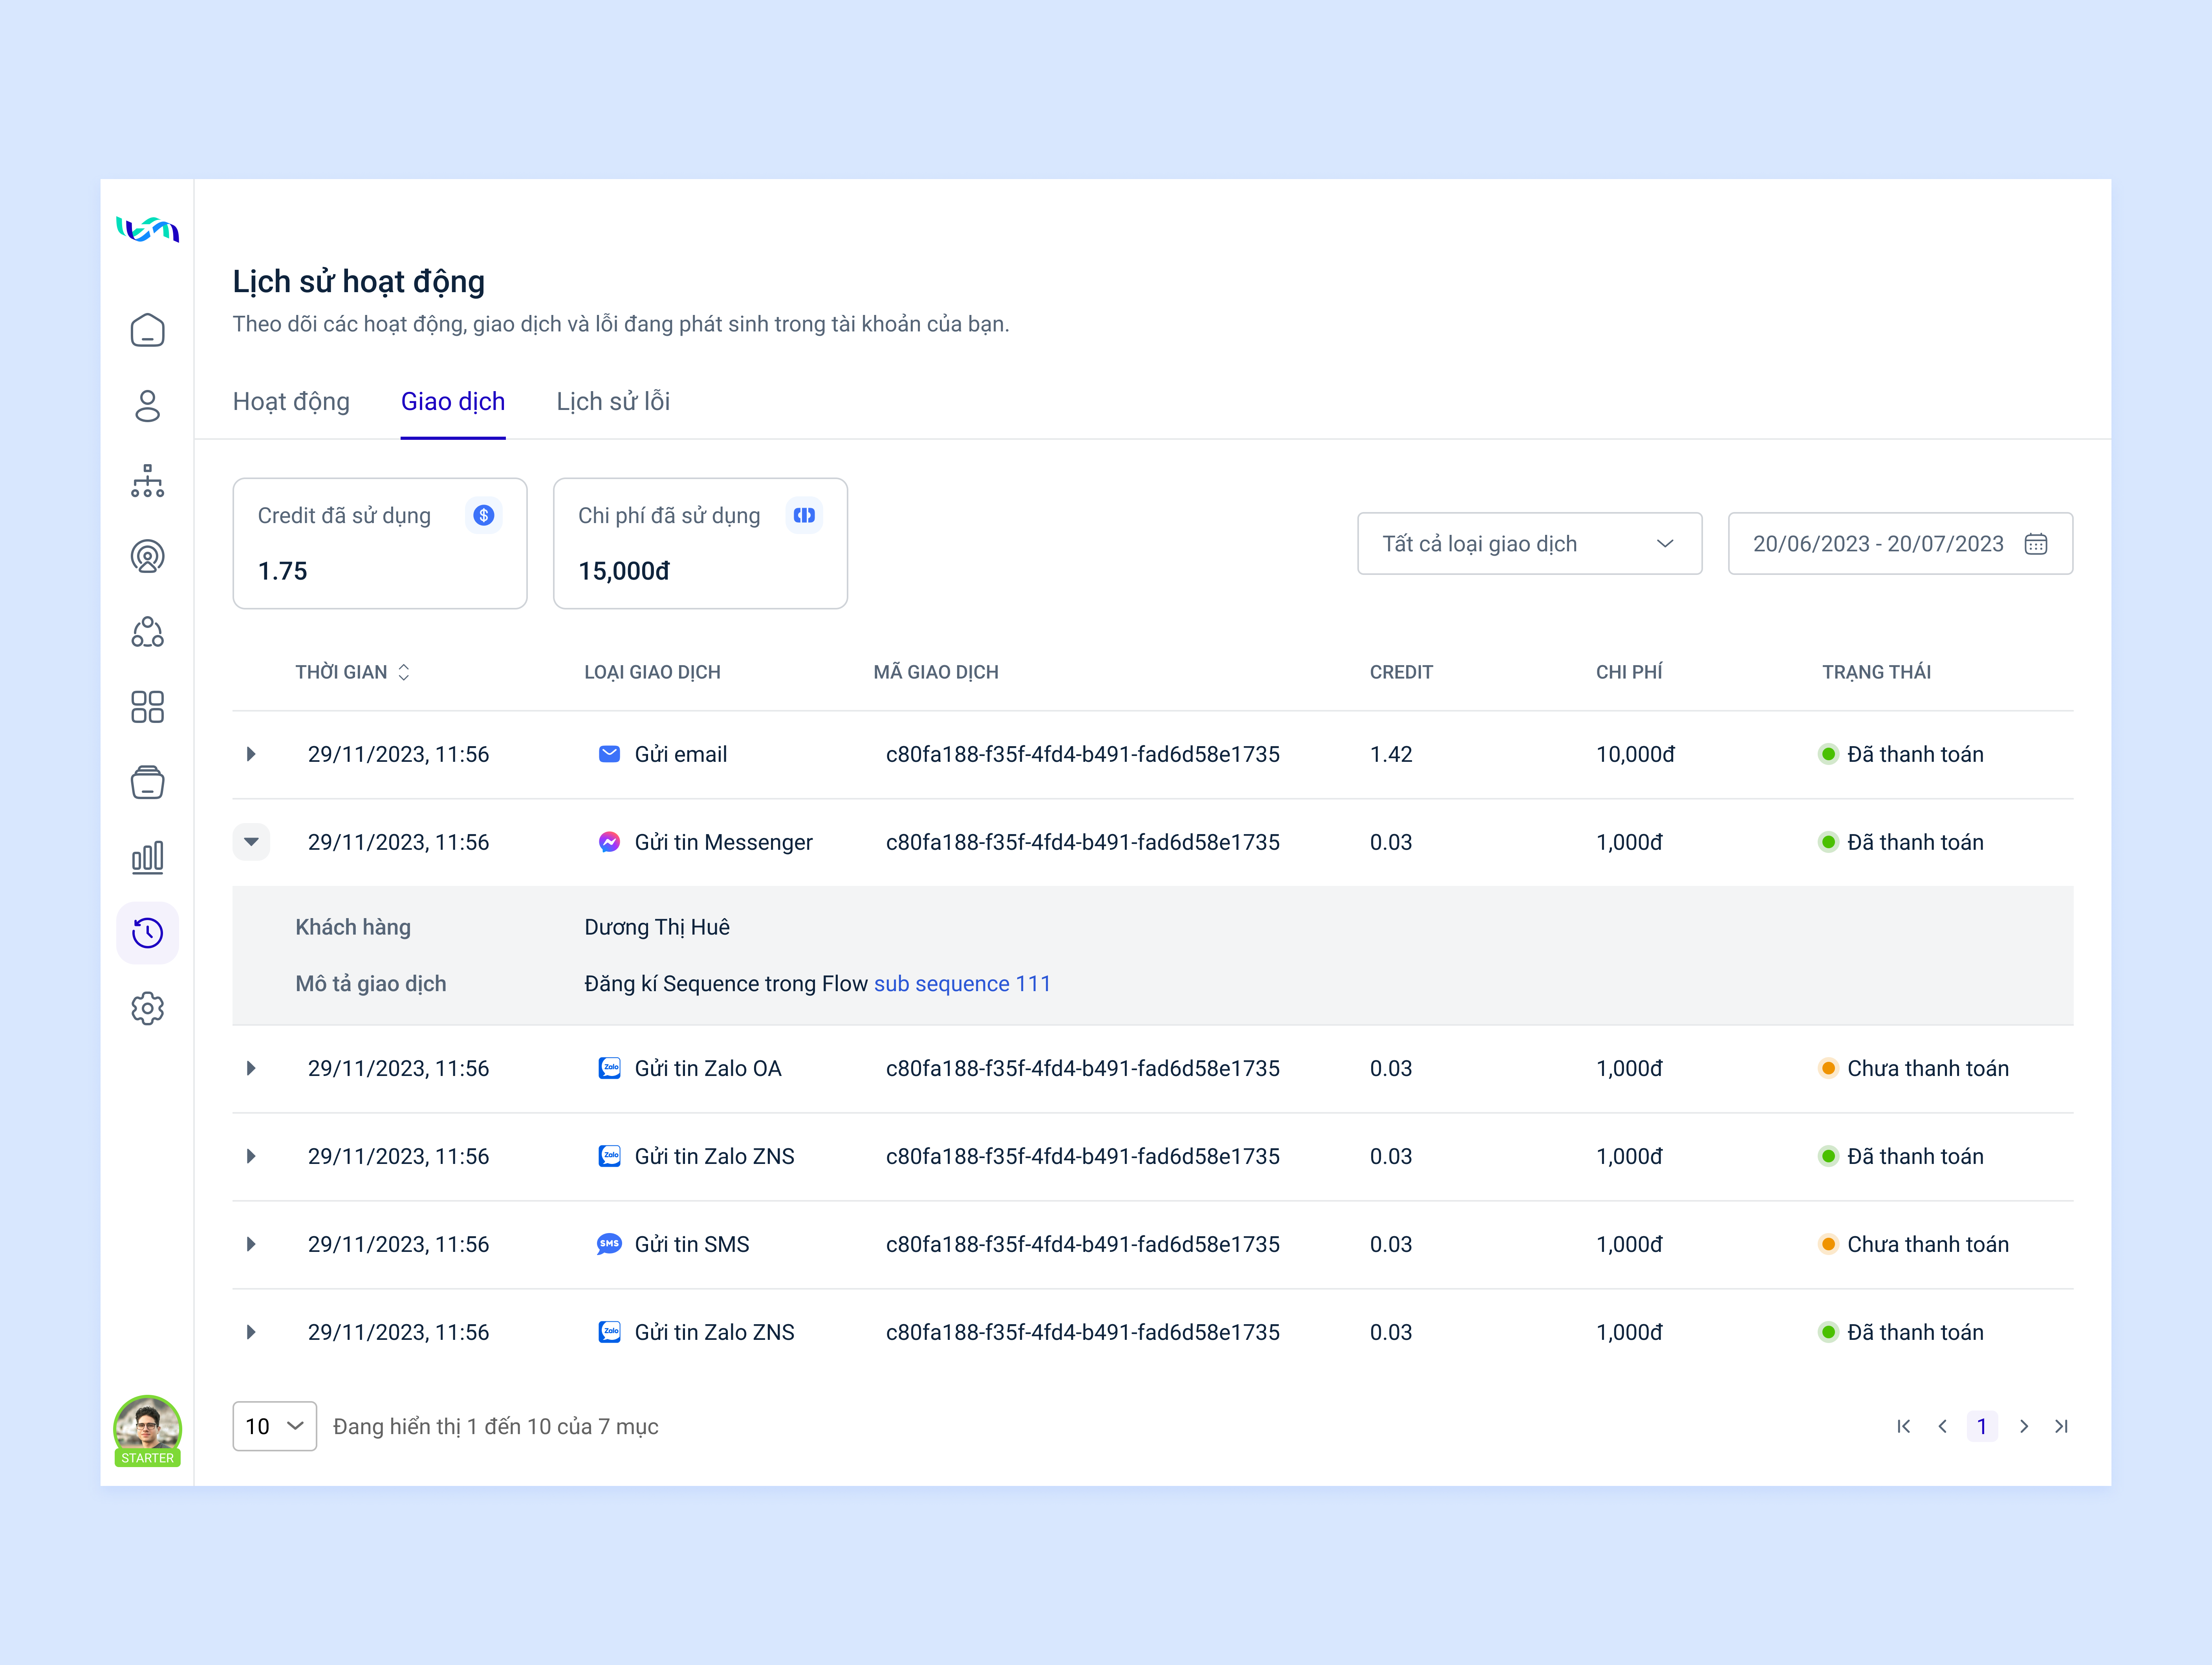Click the customer support headset icon in sidebar
This screenshot has width=2212, height=1665.
(x=148, y=557)
